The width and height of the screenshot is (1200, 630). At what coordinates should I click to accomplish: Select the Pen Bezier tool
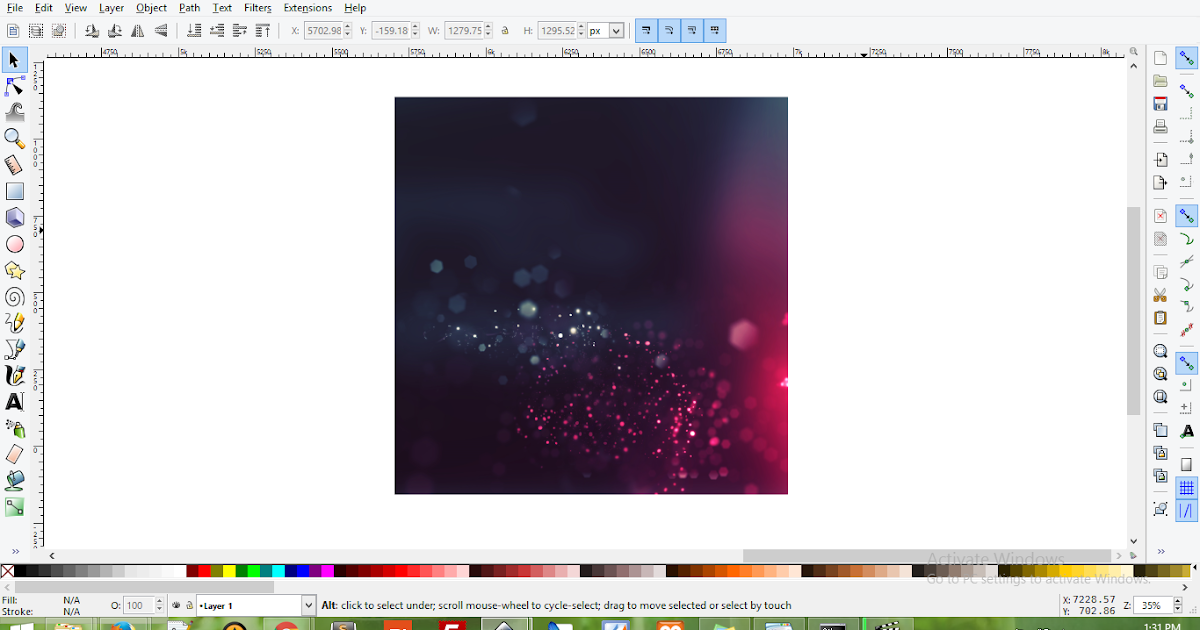click(15, 349)
